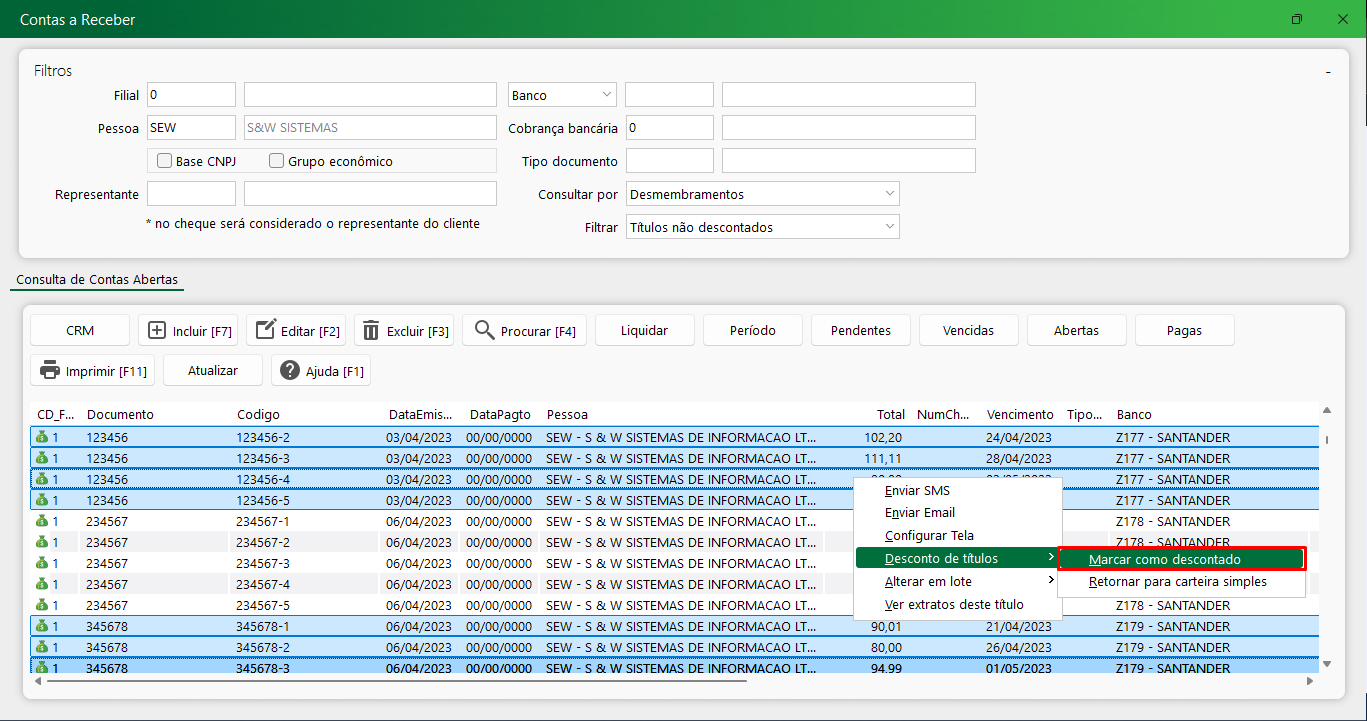Image resolution: width=1367 pixels, height=721 pixels.
Task: Click the Representante code input field
Action: click(191, 194)
